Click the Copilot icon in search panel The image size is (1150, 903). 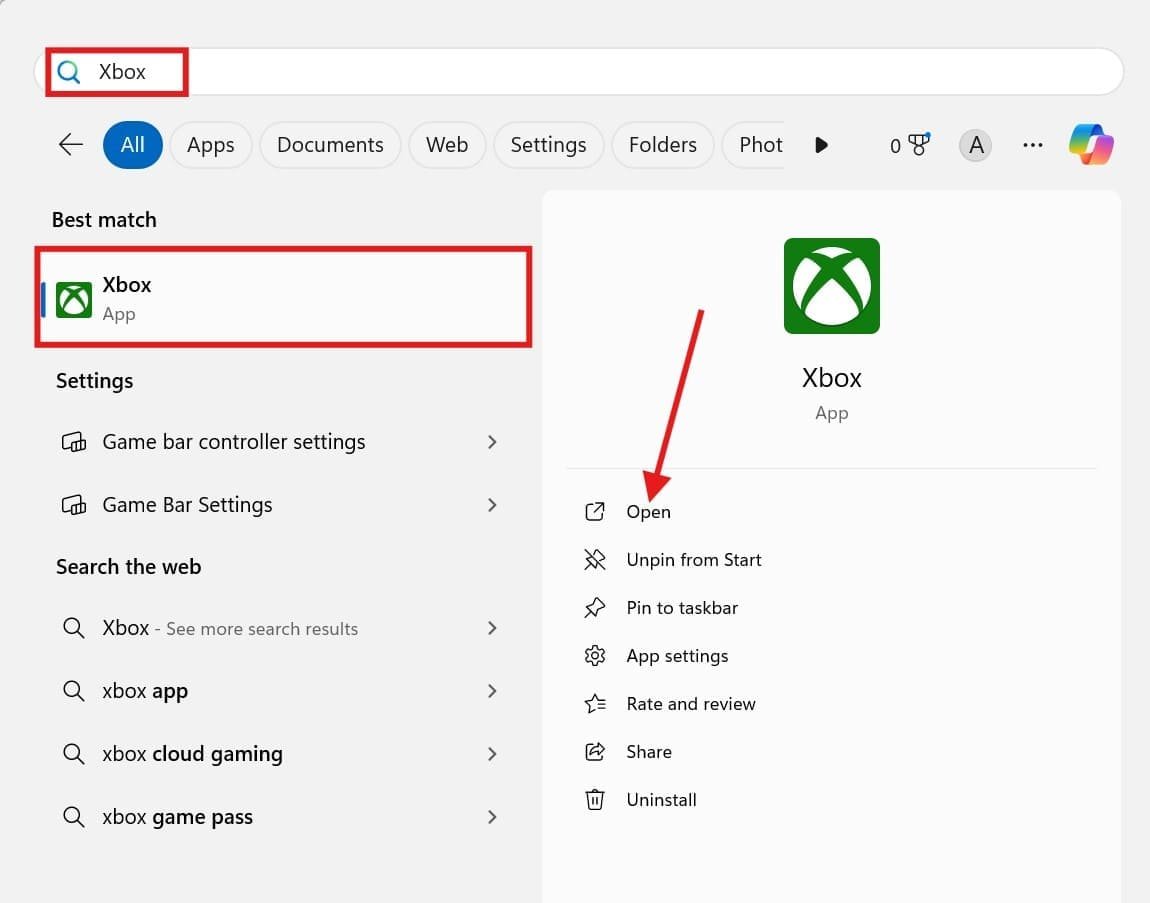click(x=1091, y=145)
